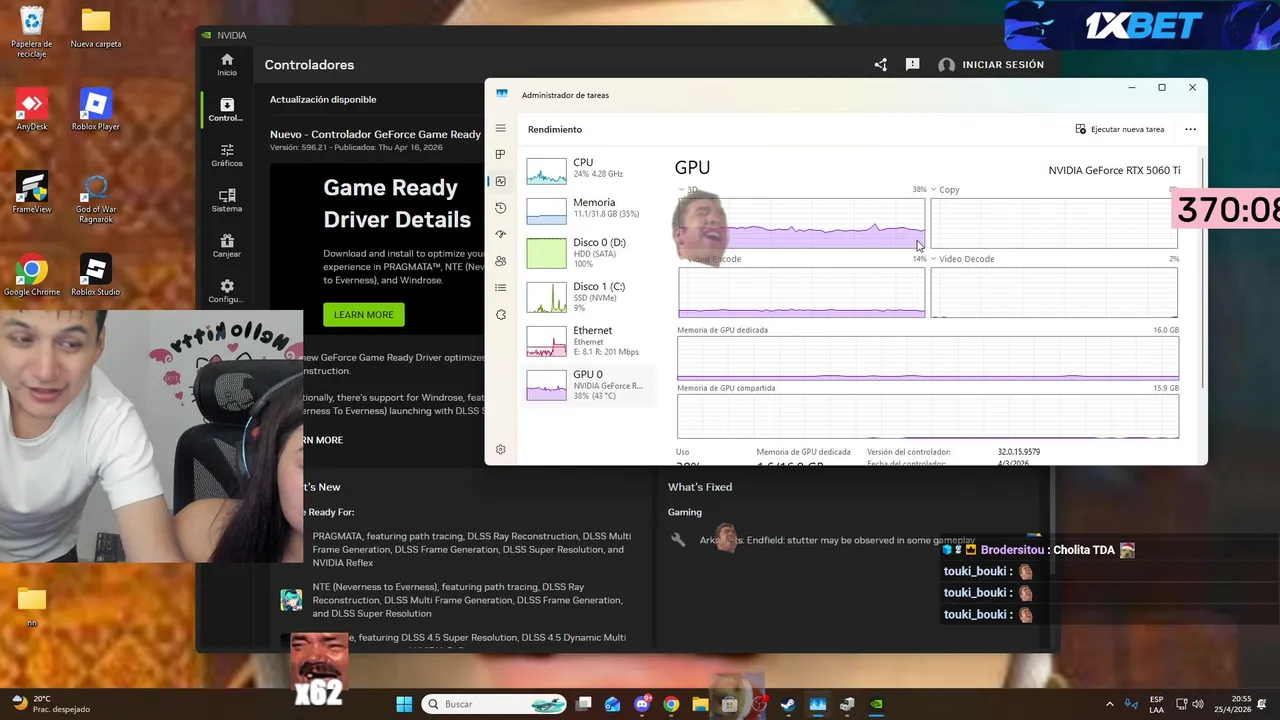Select GPU 0 in the performance list
The height and width of the screenshot is (720, 1280).
(588, 385)
